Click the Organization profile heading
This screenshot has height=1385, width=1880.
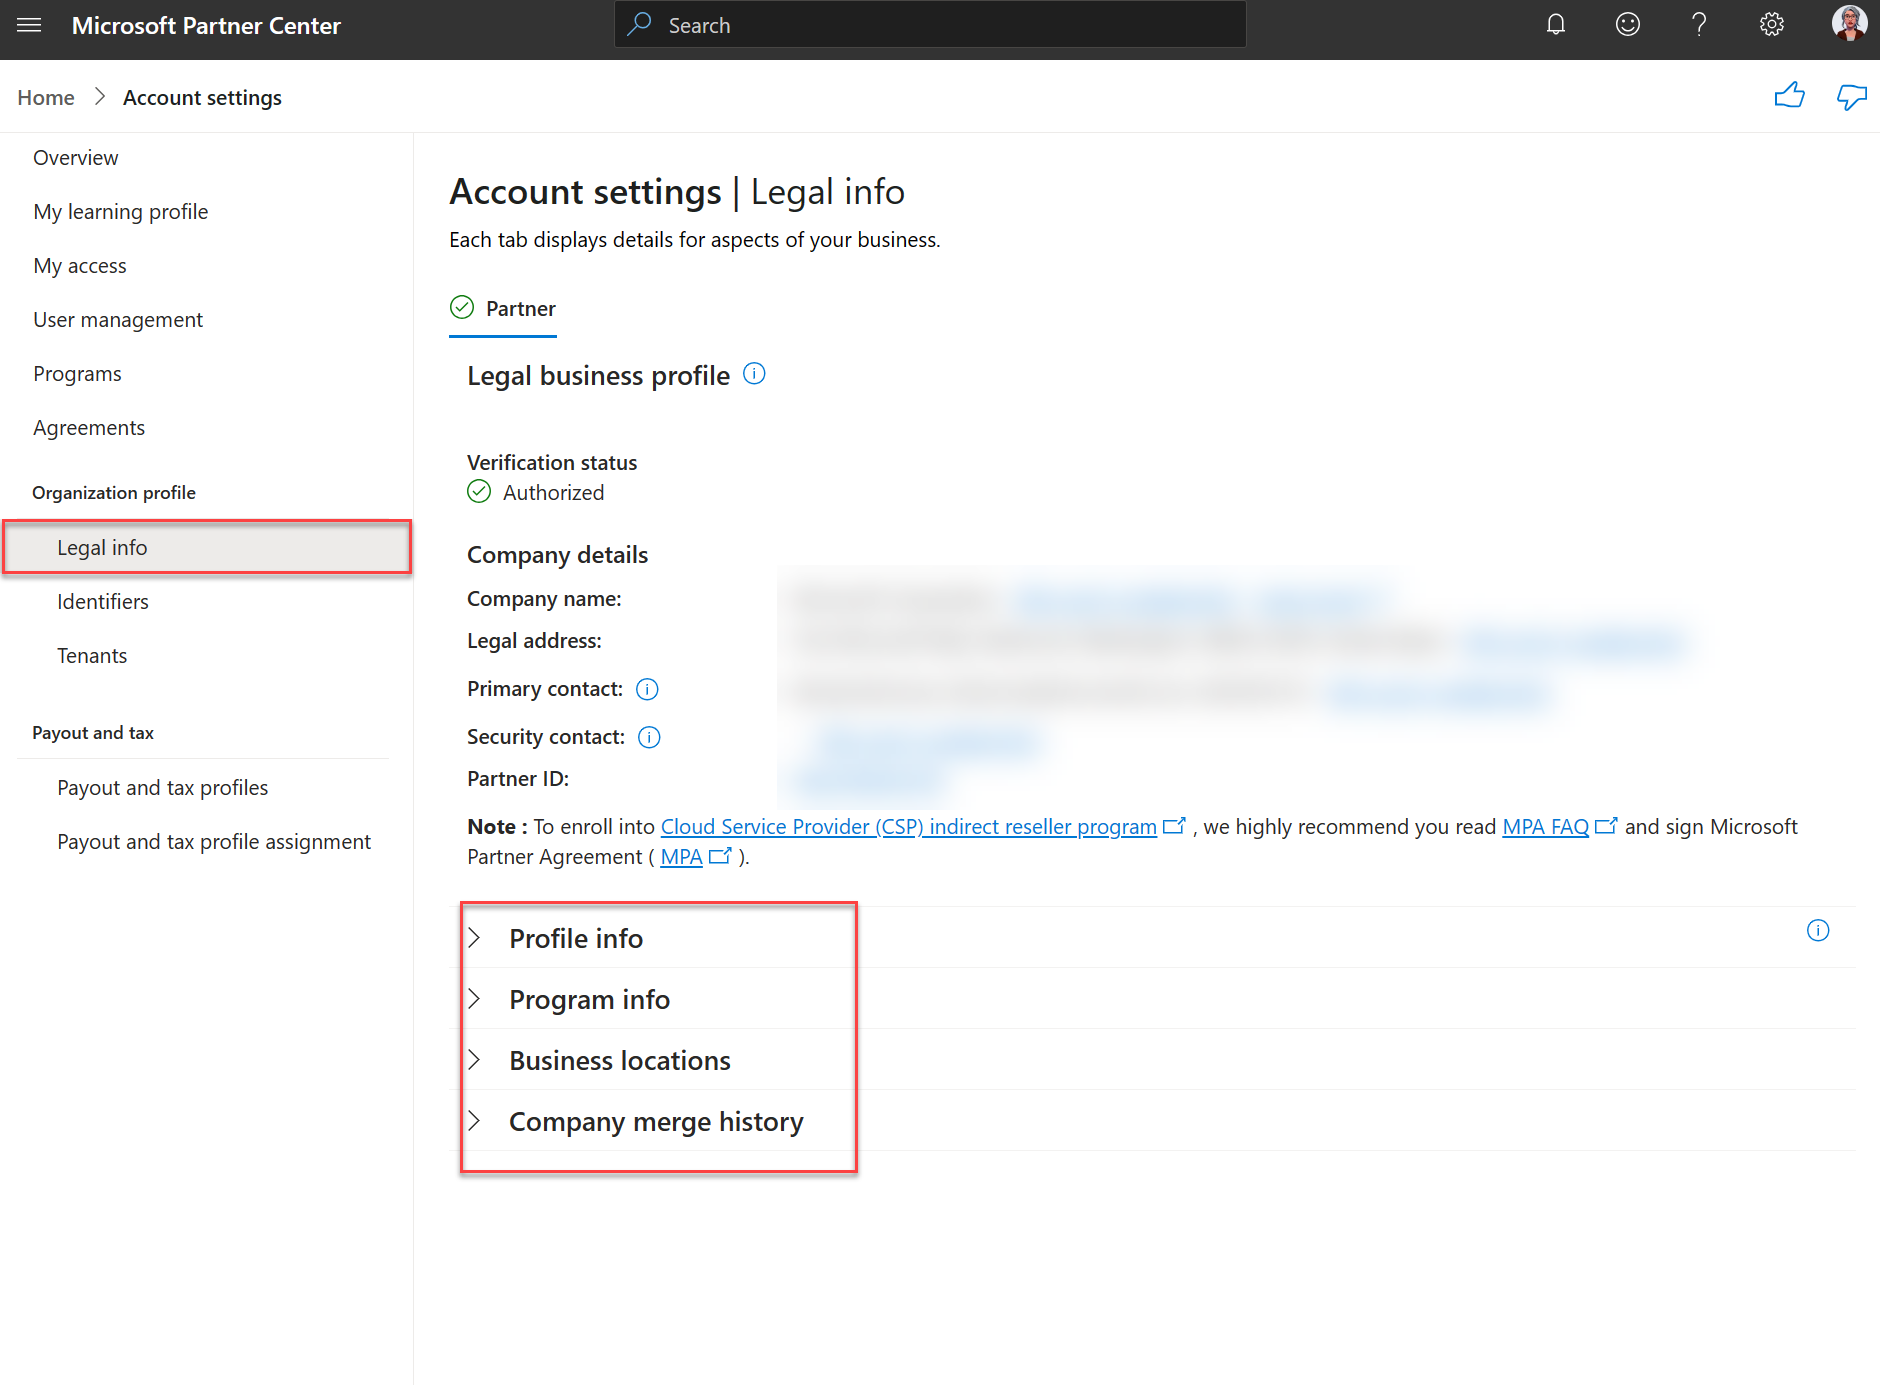[114, 492]
